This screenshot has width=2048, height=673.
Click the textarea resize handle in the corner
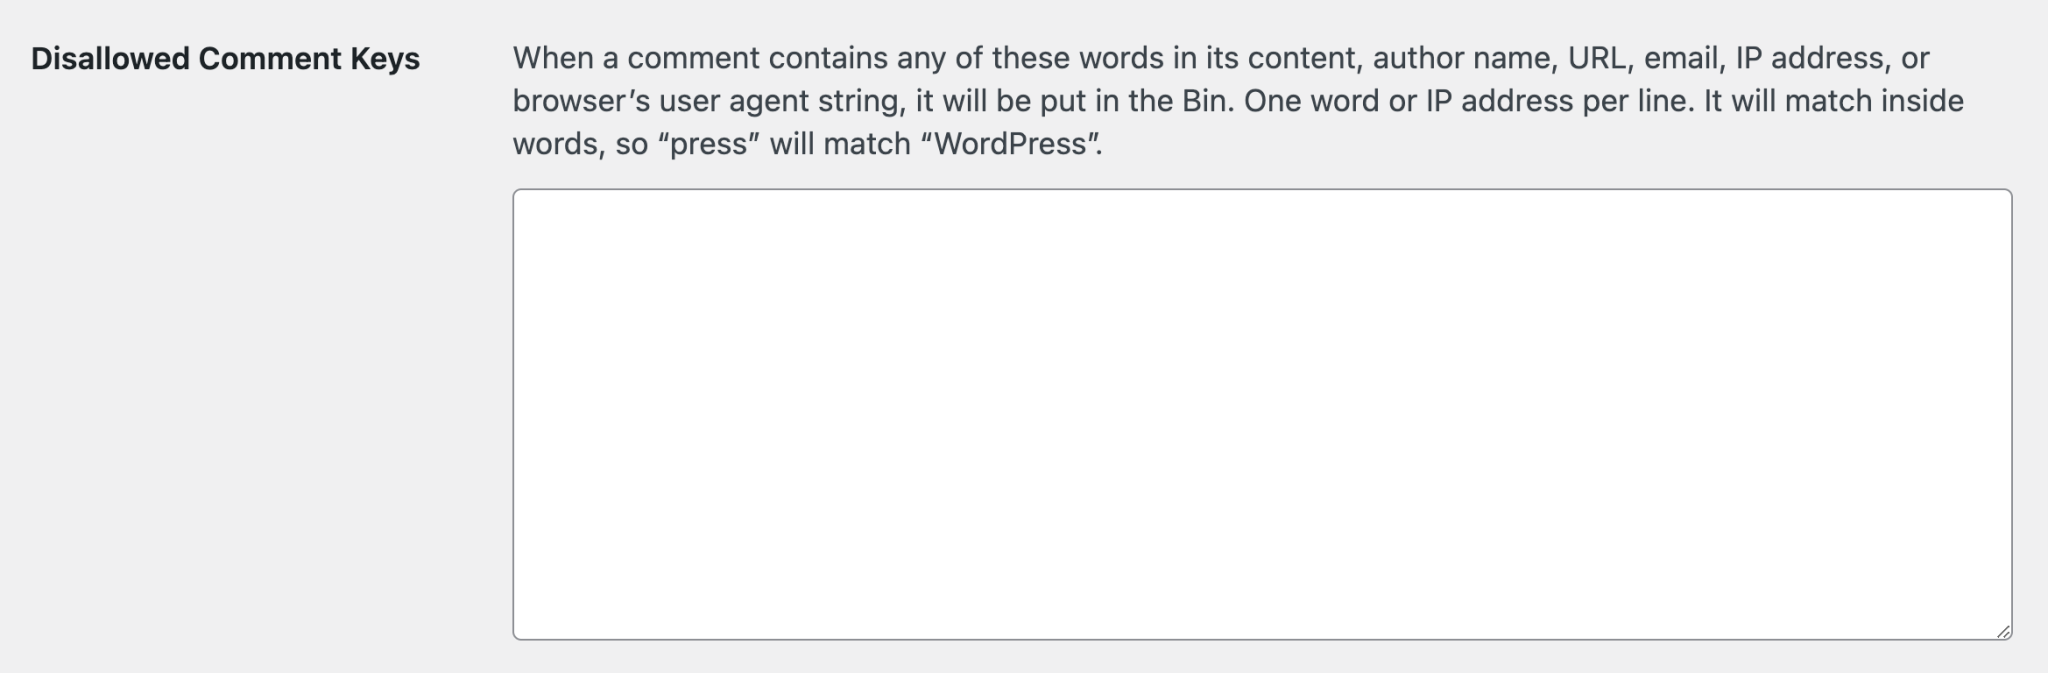click(x=2003, y=631)
